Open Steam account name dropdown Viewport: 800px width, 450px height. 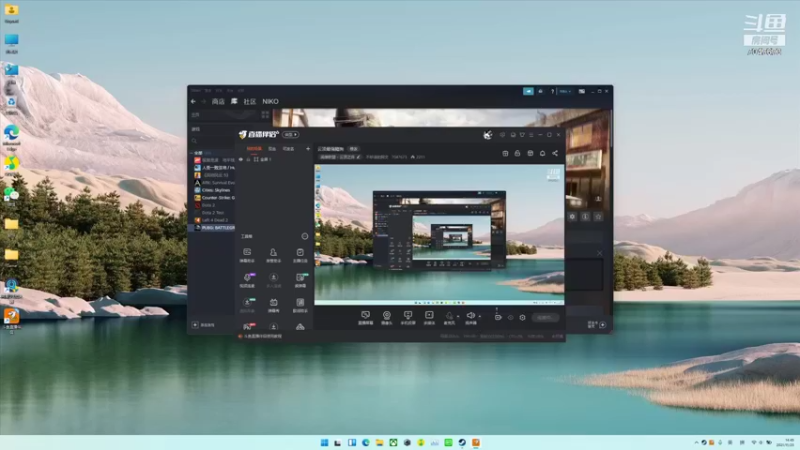pyautogui.click(x=565, y=91)
